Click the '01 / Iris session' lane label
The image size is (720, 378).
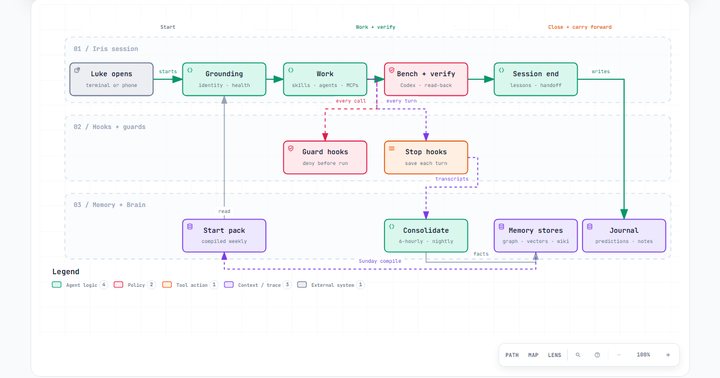tap(106, 49)
